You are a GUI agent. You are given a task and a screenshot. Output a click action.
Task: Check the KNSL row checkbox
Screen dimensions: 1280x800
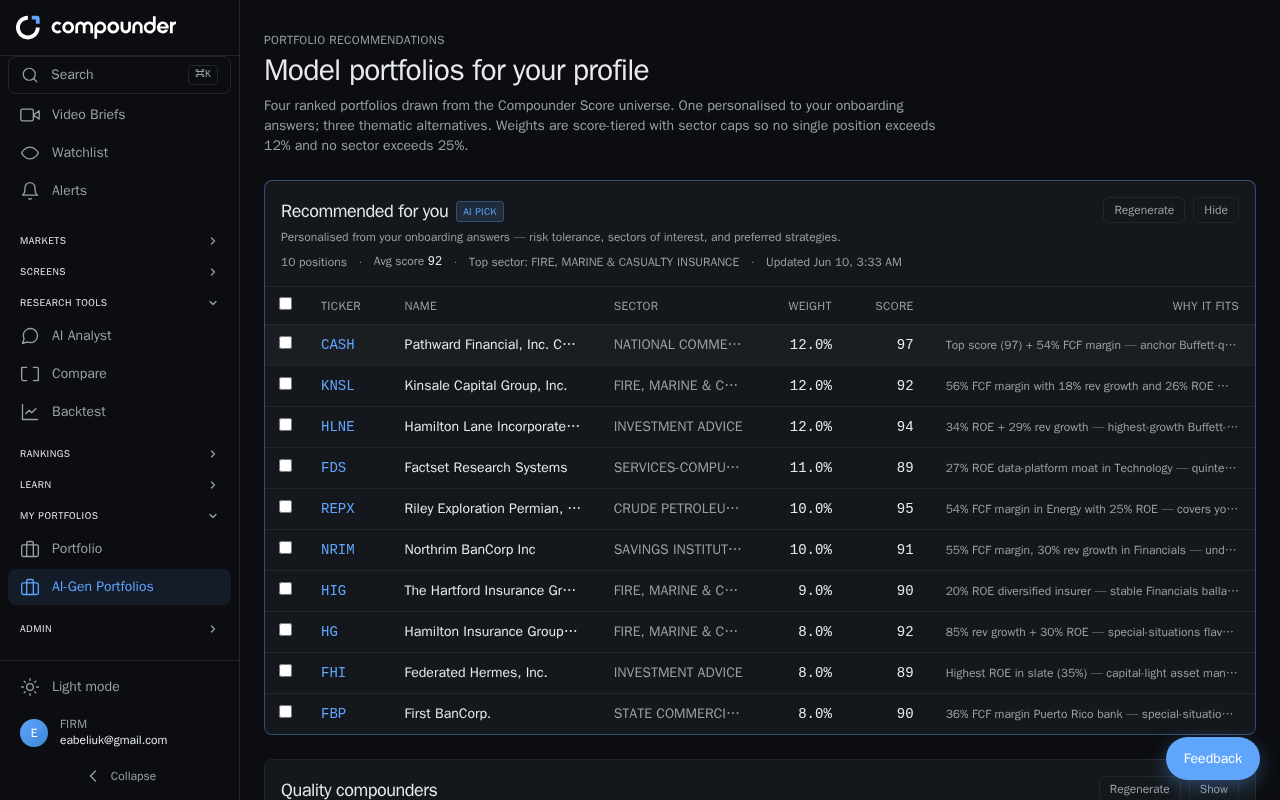pos(286,384)
